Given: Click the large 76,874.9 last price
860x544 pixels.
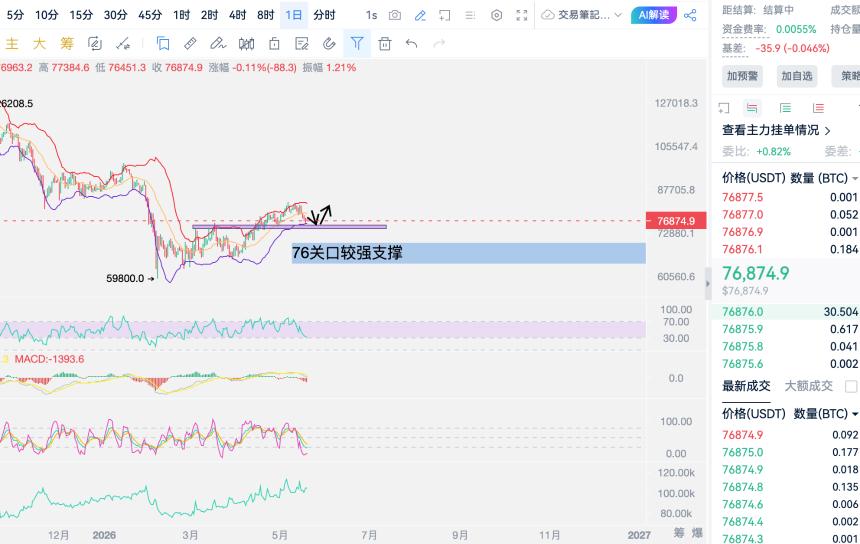Looking at the screenshot, I should [756, 273].
